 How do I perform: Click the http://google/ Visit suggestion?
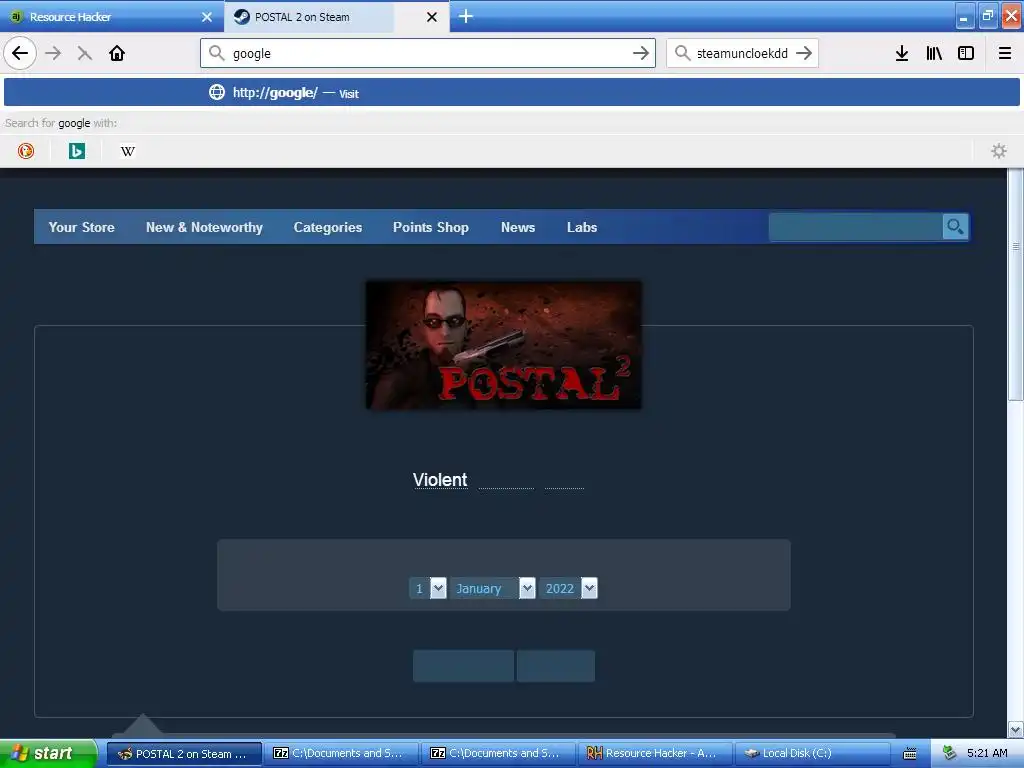(x=512, y=93)
